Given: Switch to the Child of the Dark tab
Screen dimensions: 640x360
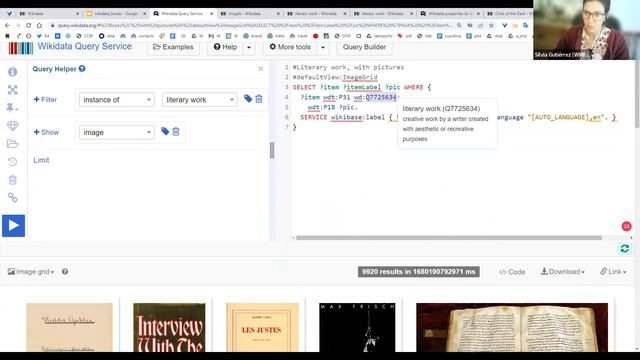Looking at the screenshot, I should [x=509, y=13].
